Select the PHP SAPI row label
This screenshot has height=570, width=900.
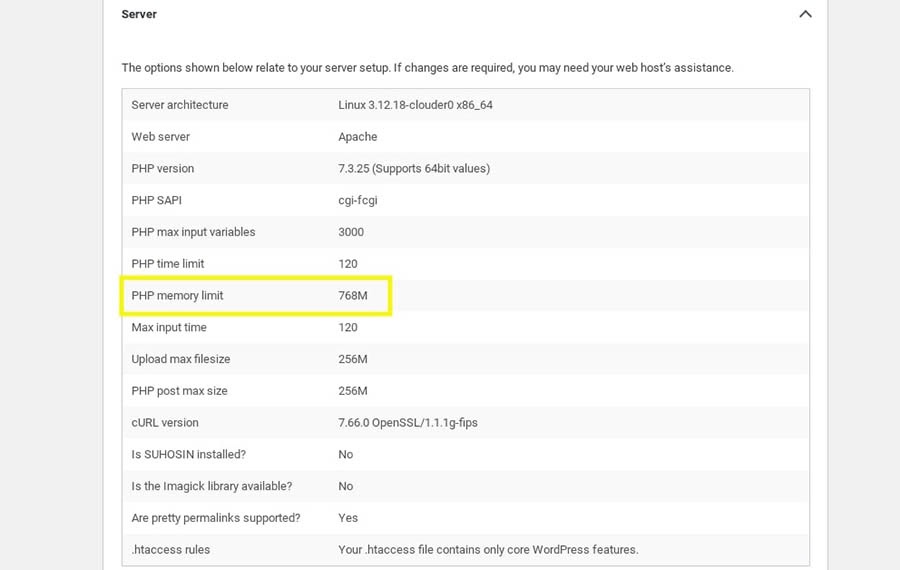point(155,200)
